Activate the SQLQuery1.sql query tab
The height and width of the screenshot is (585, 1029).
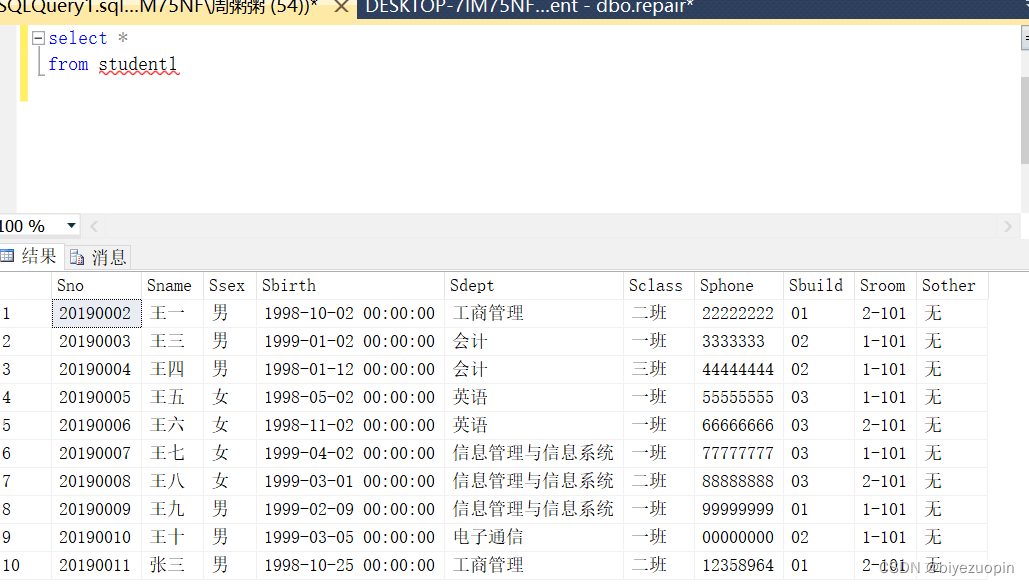(x=159, y=7)
